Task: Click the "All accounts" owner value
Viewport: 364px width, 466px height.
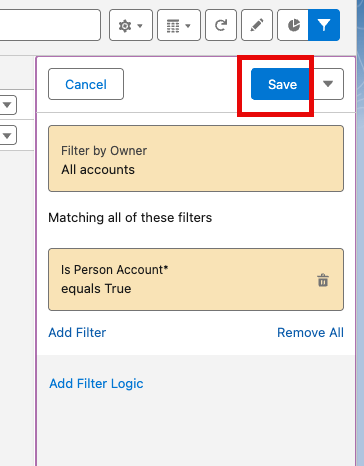Action: 98,170
